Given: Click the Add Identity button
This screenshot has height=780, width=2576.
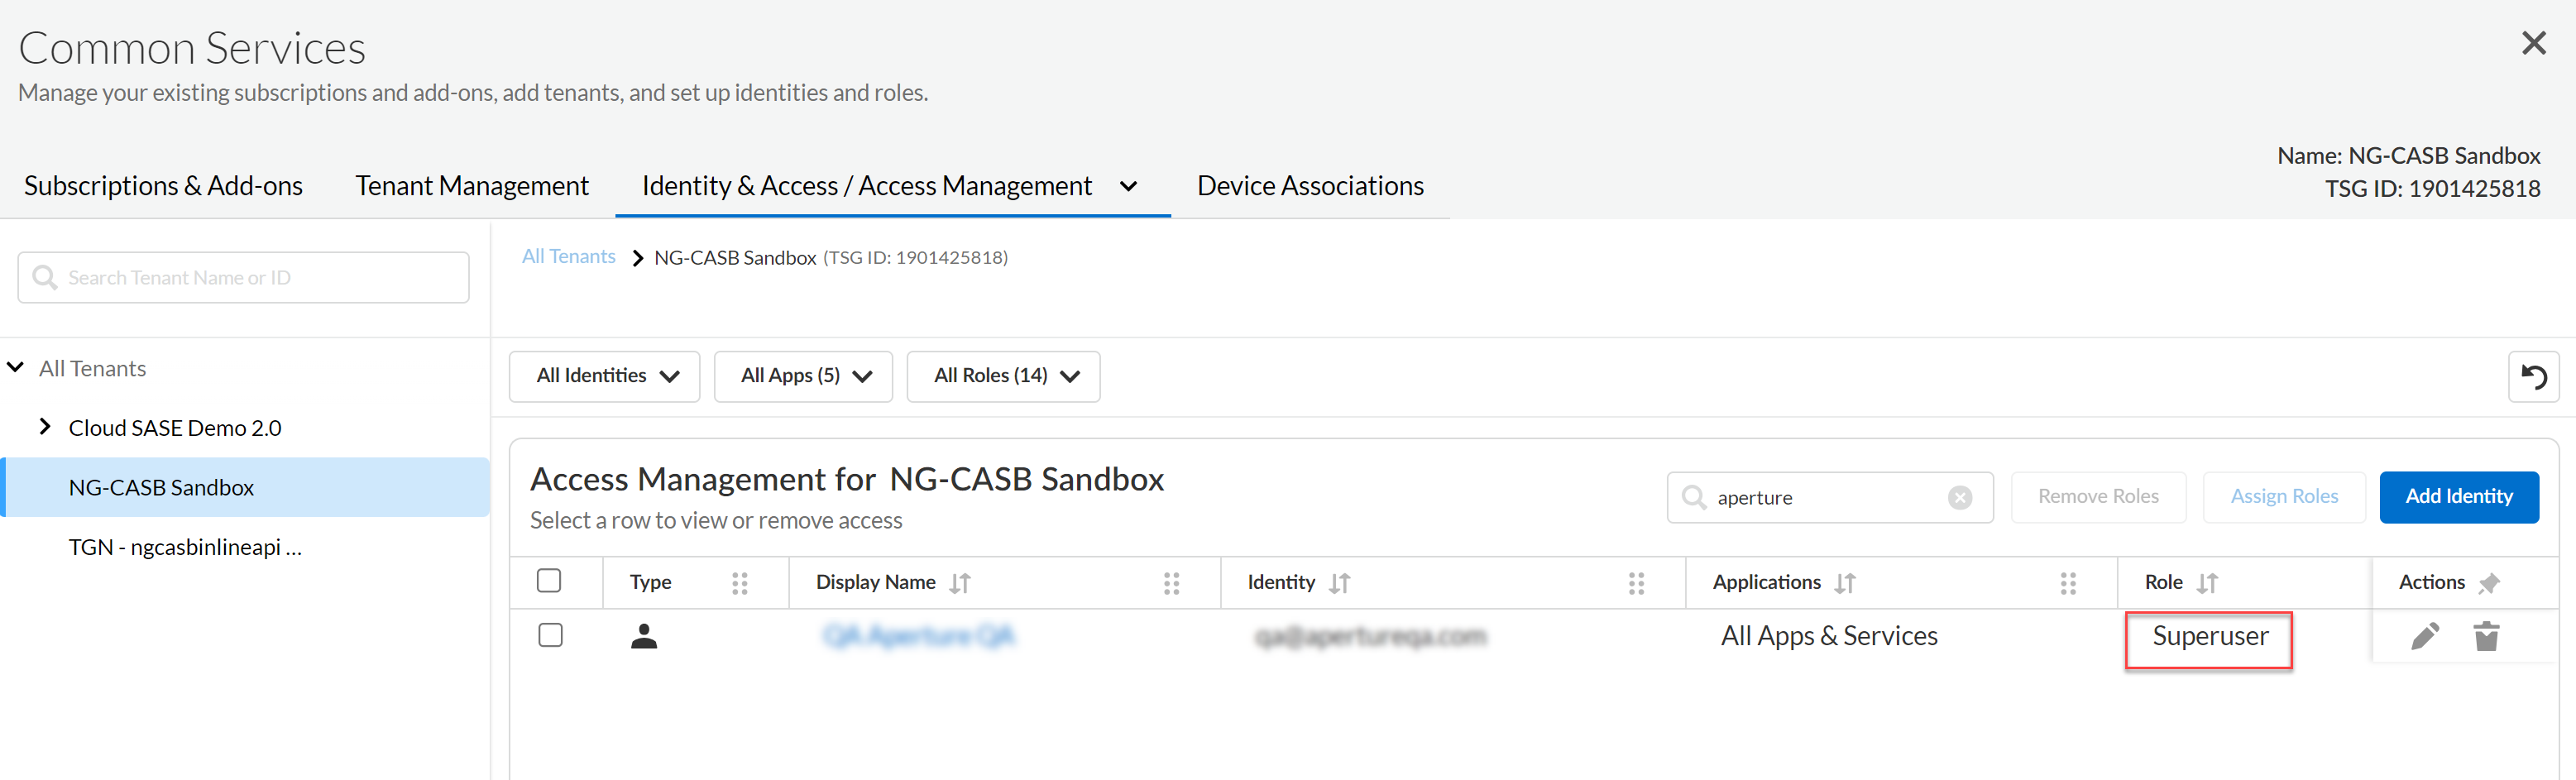Looking at the screenshot, I should pos(2458,497).
